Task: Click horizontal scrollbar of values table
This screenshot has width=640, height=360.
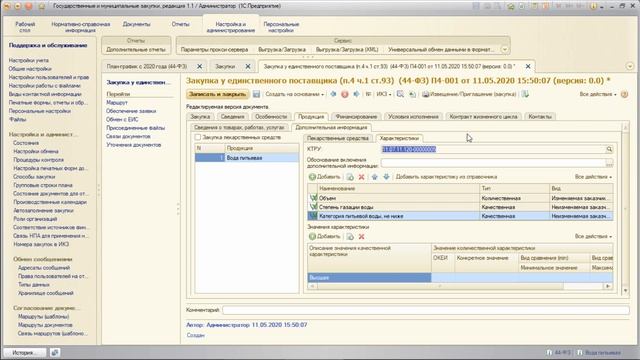Action: [x=440, y=286]
